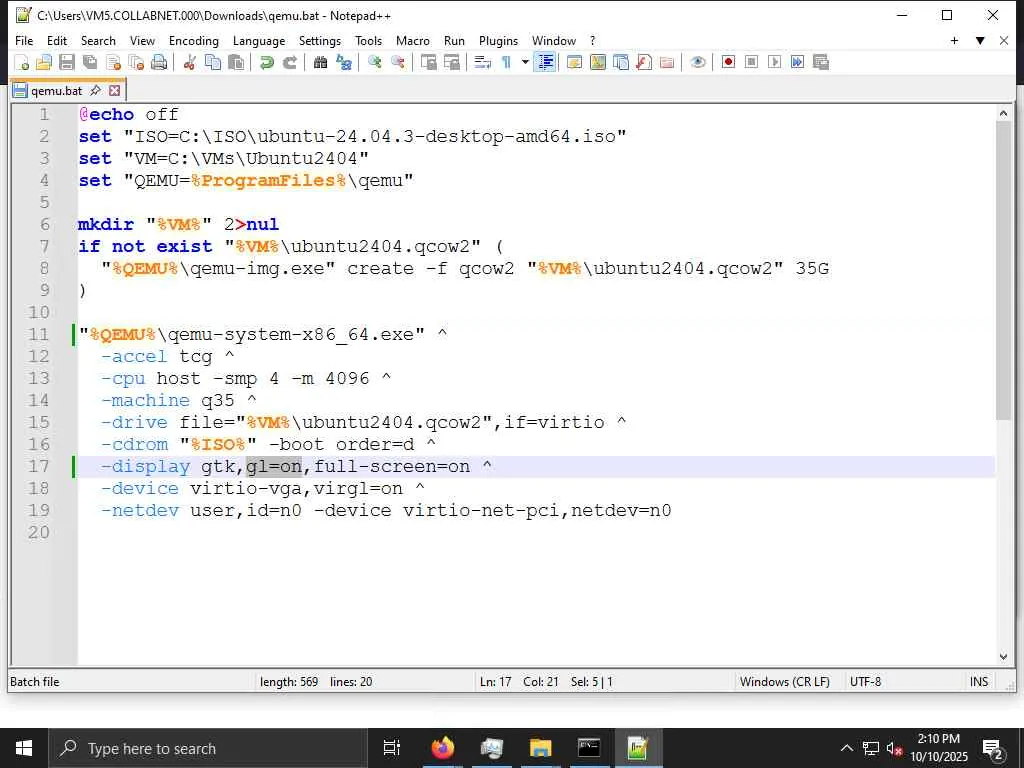Open Task View on the taskbar
Viewport: 1024px width, 768px height.
[392, 748]
